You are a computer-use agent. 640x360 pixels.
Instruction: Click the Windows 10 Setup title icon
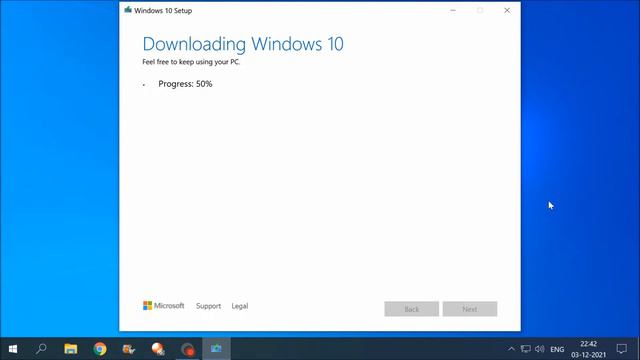coord(128,10)
